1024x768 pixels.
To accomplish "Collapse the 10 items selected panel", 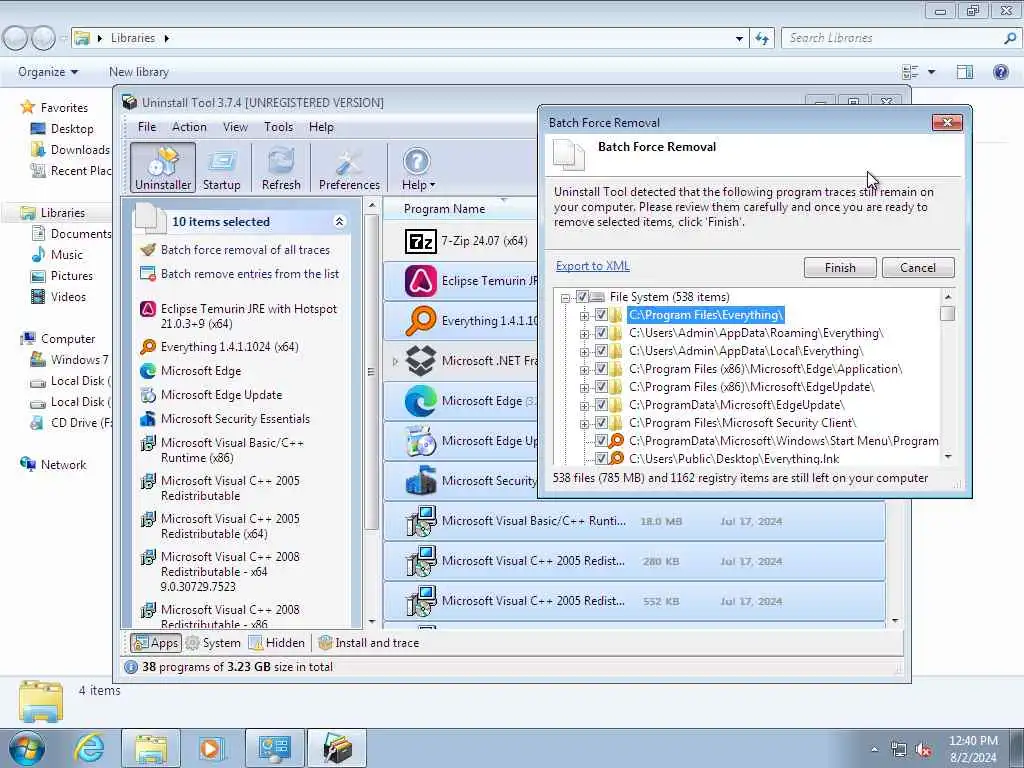I will point(339,221).
